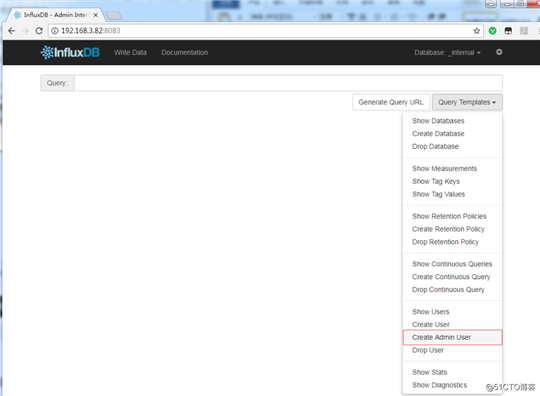This screenshot has width=540, height=396.
Task: Click the browser forward arrow
Action: pos(25,31)
